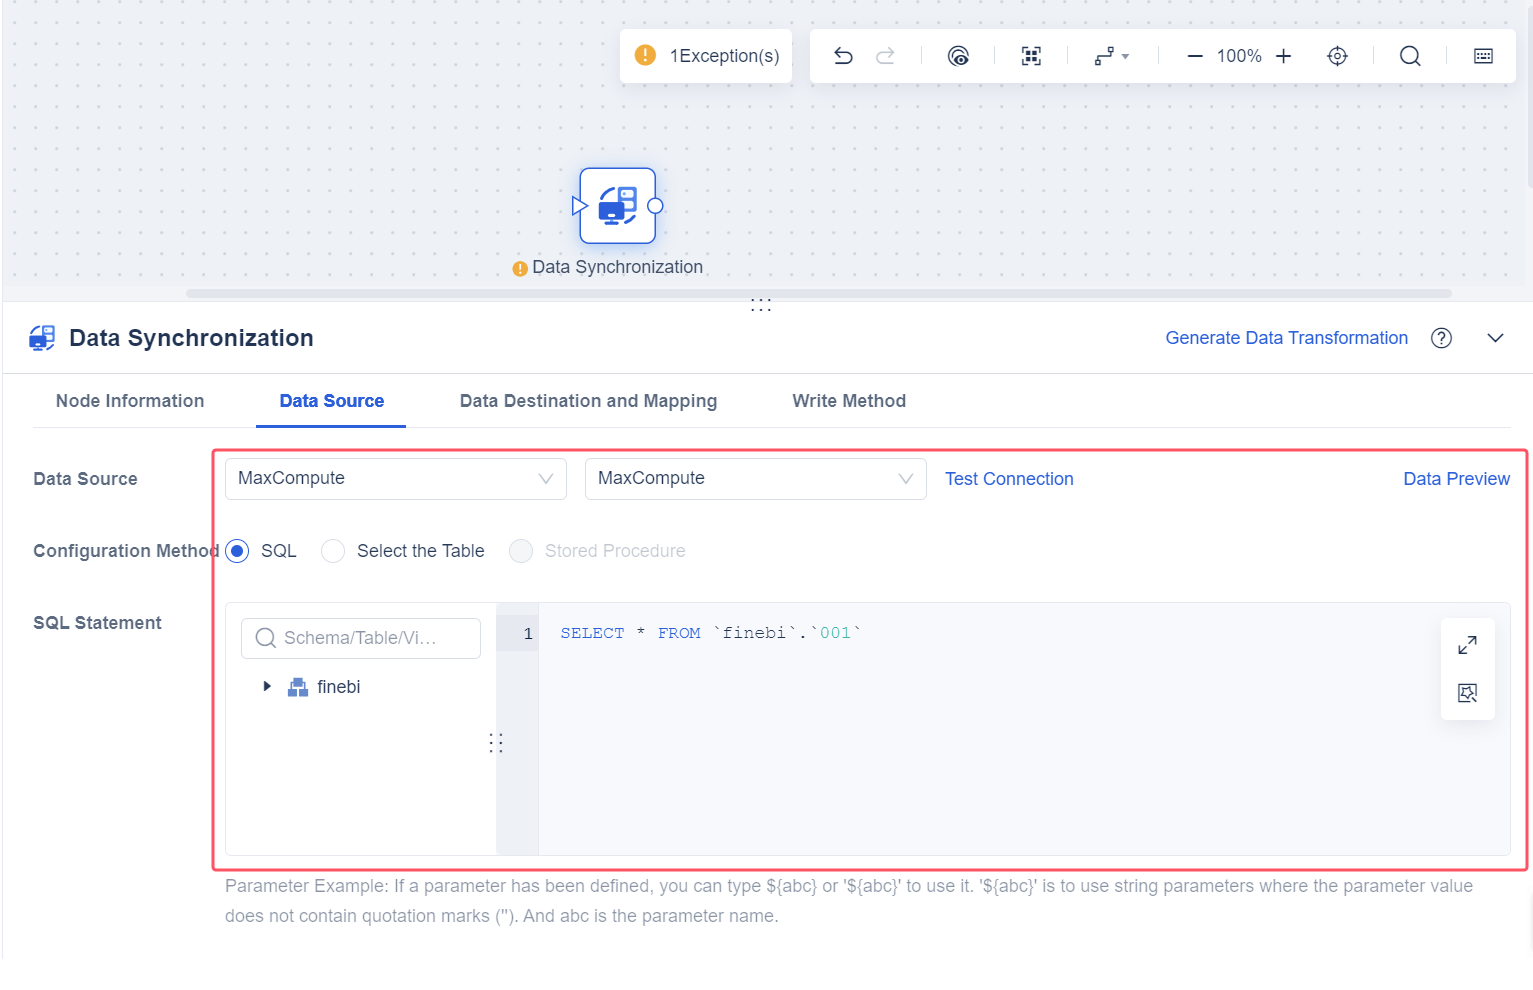The image size is (1533, 990).
Task: Click the keyboard shortcuts icon
Action: click(1483, 56)
